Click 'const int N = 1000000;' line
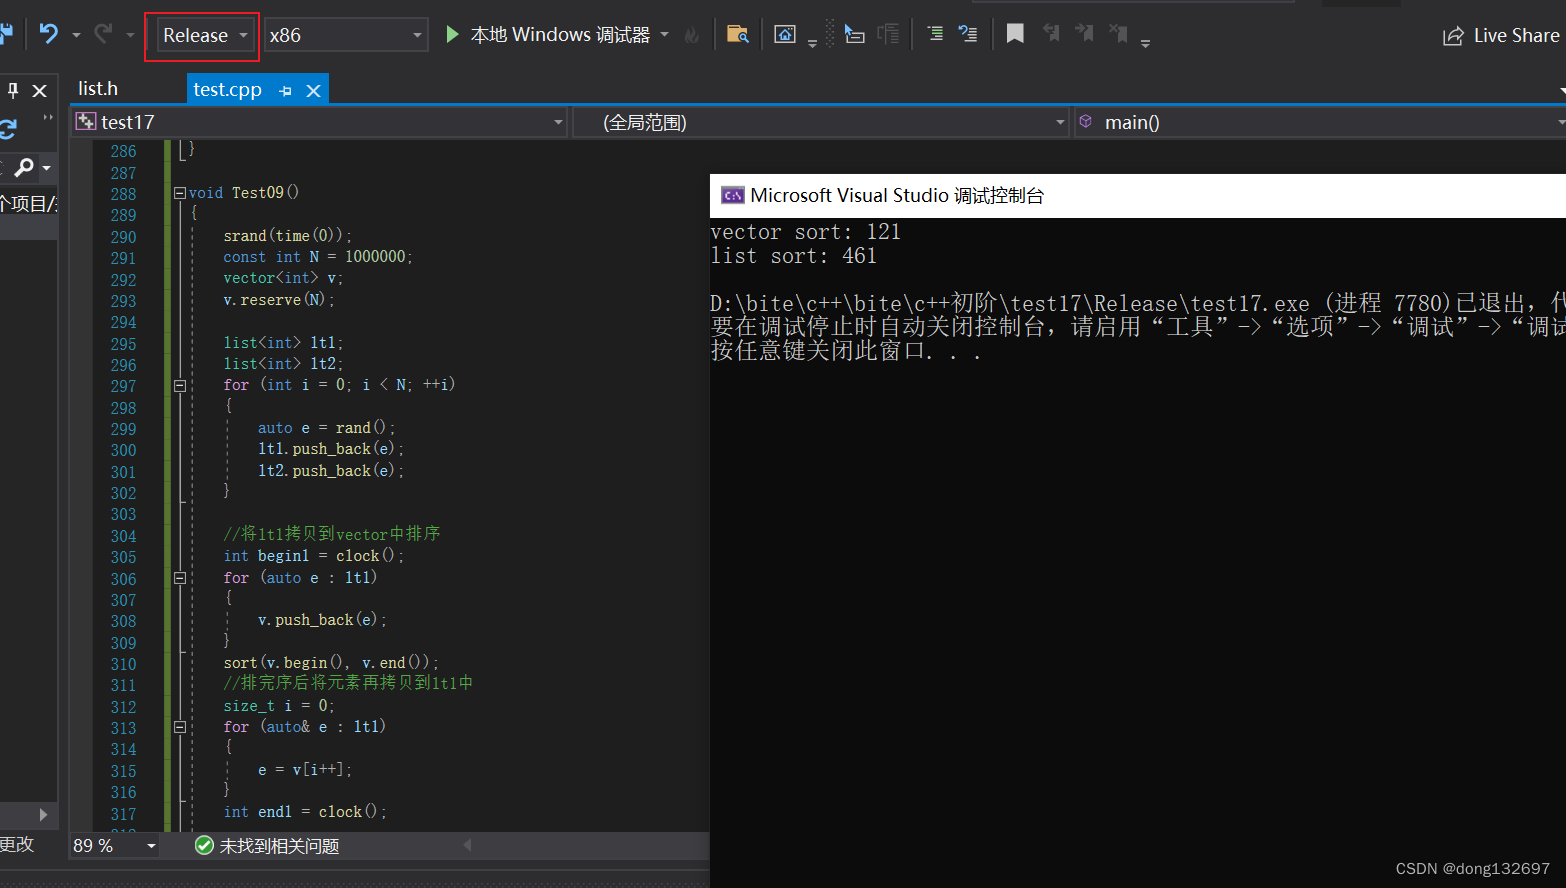 click(317, 257)
